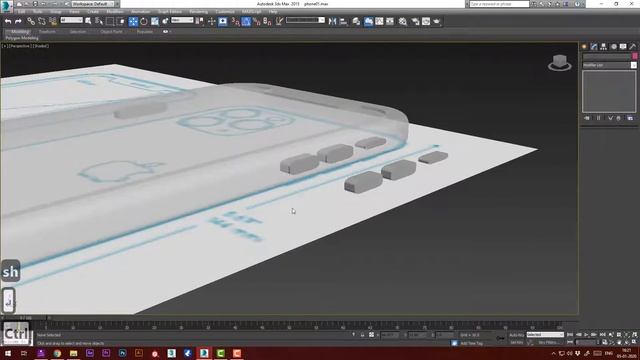Open the Selection Filter dropdown
The width and height of the screenshot is (640, 360).
tap(71, 20)
